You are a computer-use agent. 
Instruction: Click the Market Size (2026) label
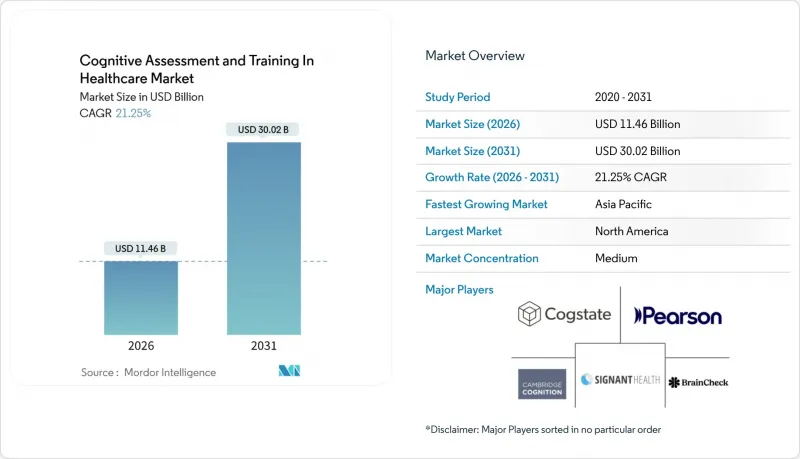tap(472, 124)
